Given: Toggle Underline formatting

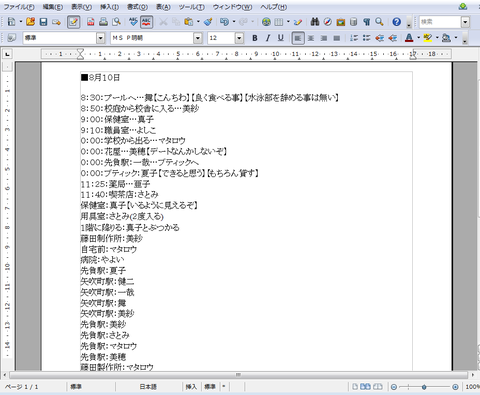Looking at the screenshot, I should (281, 38).
